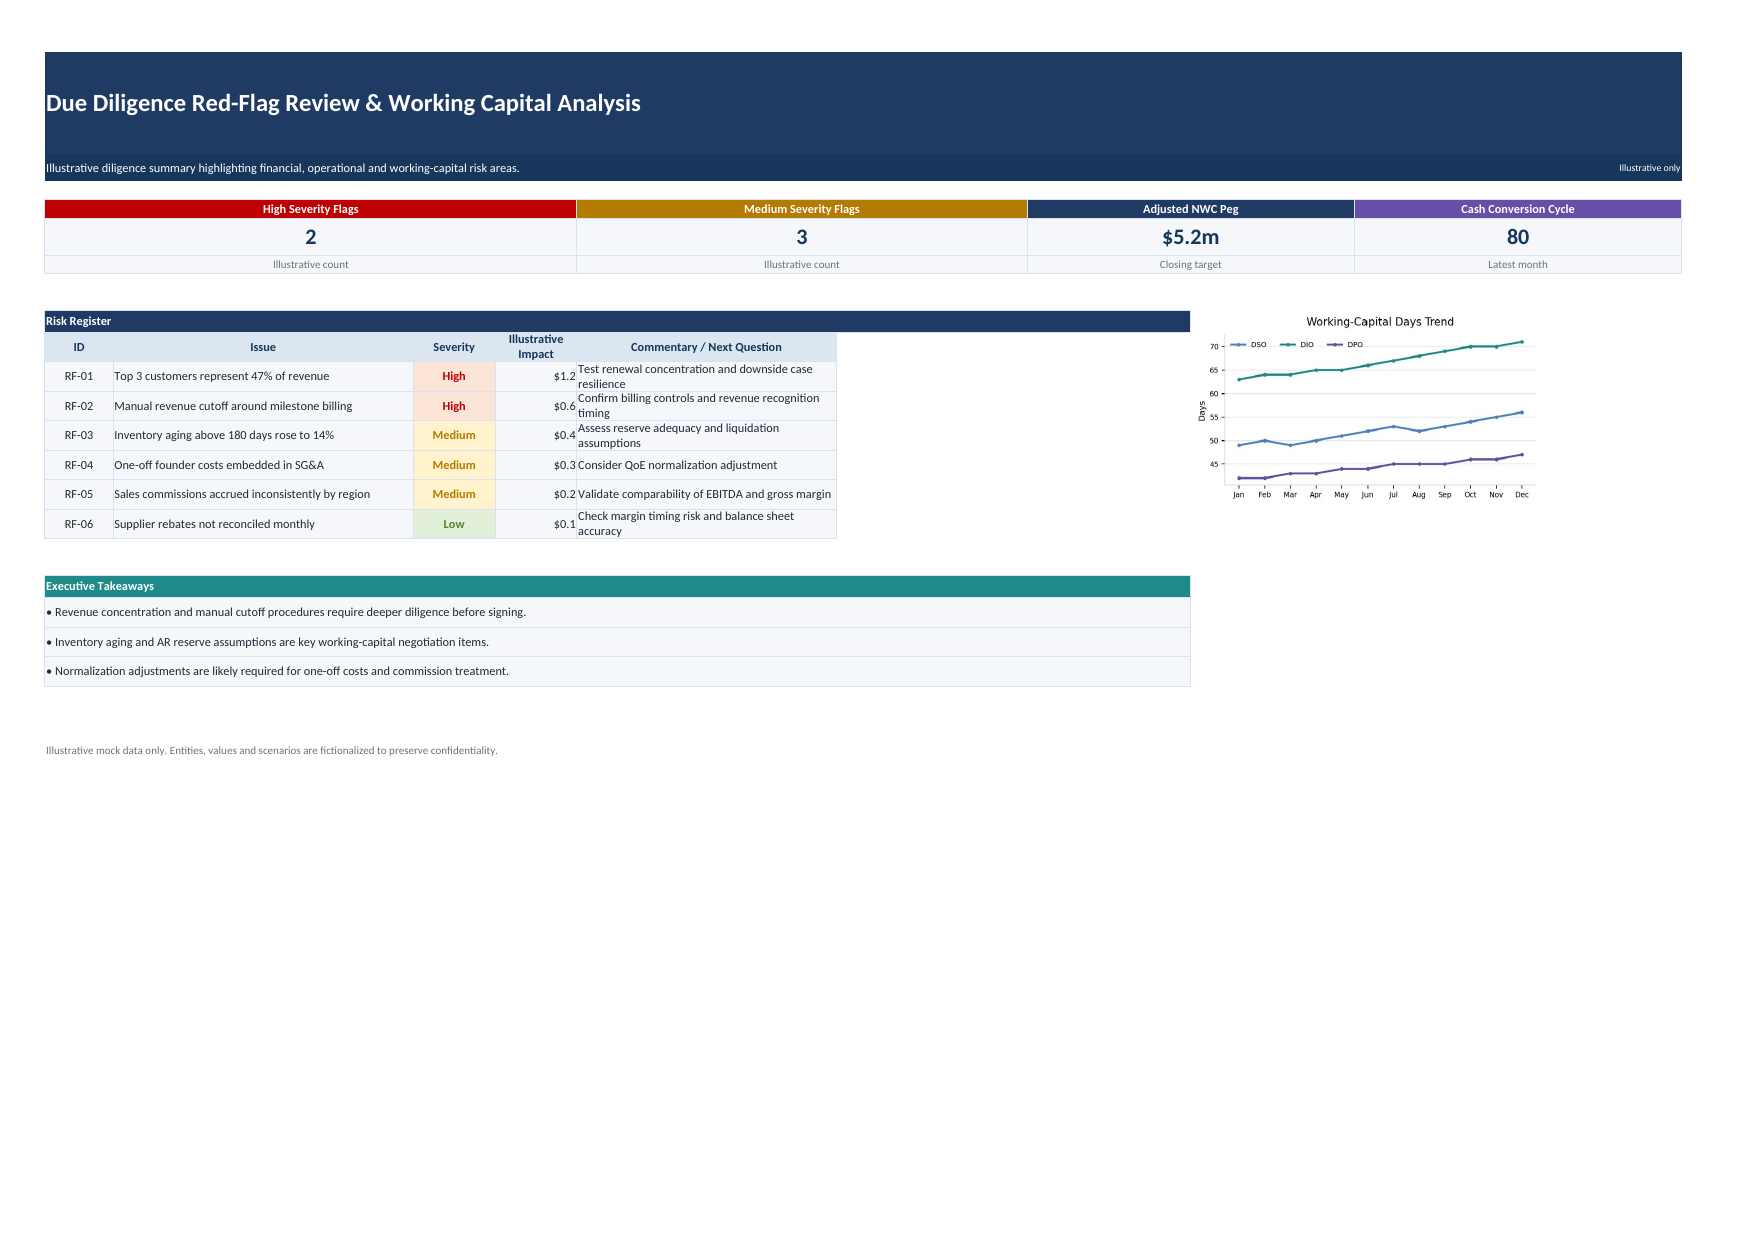Viewport: 1754px width, 1241px height.
Task: Click 'Consider QoE normalization adjustment' commentary
Action: tap(677, 465)
